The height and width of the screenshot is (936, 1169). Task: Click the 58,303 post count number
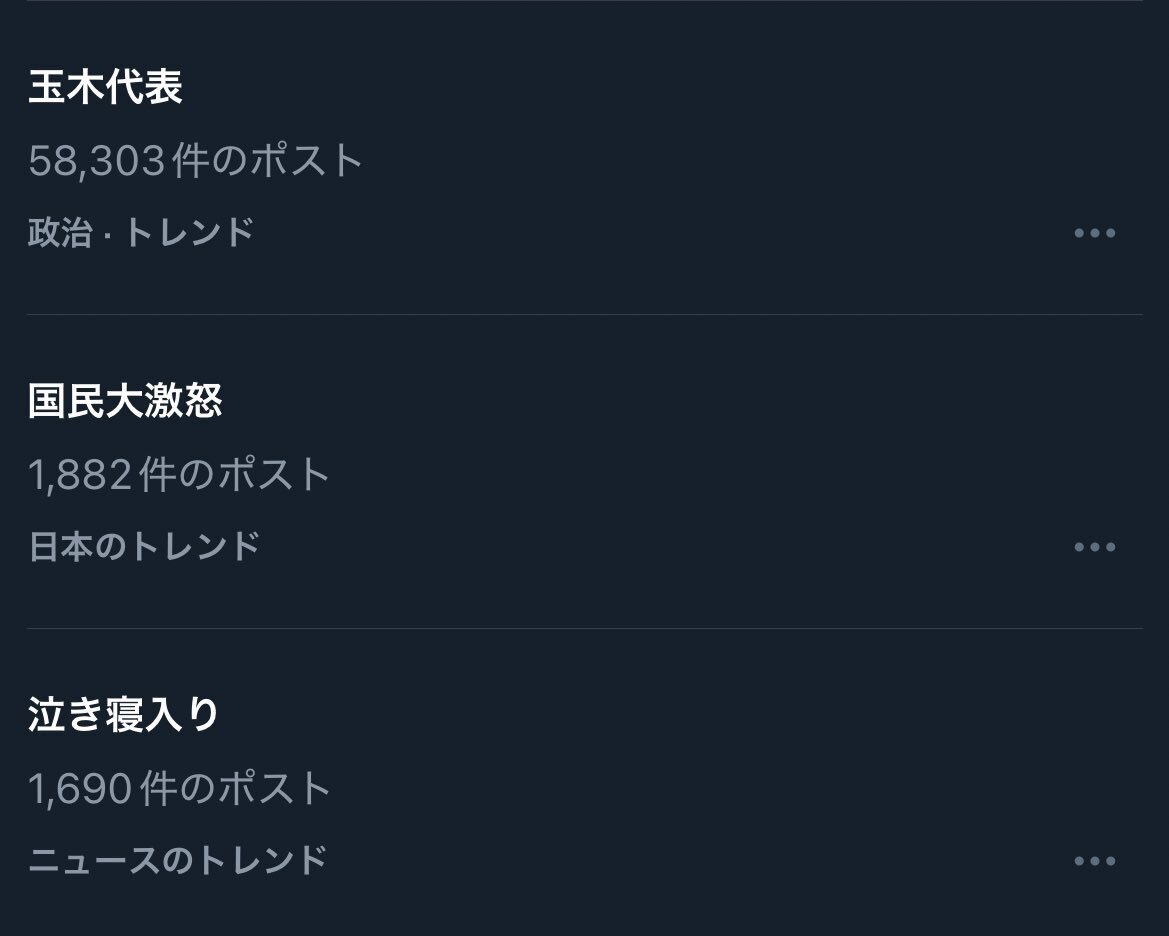point(96,161)
